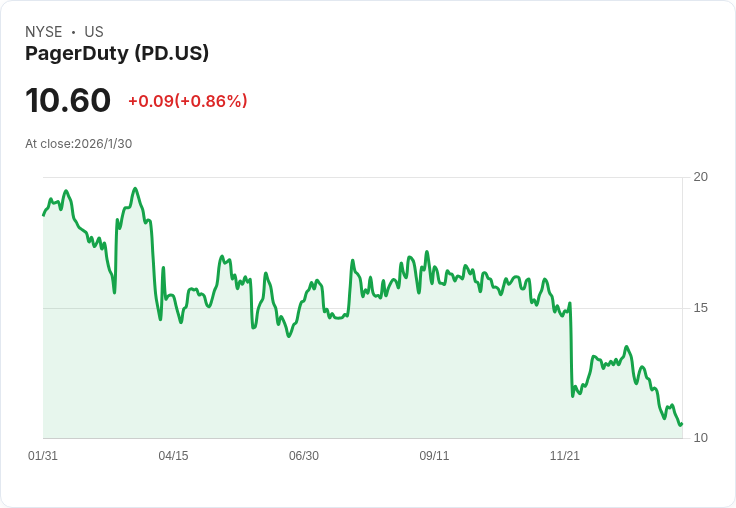Click the NYSE exchange label
Screen dimensions: 736x508
coord(44,32)
